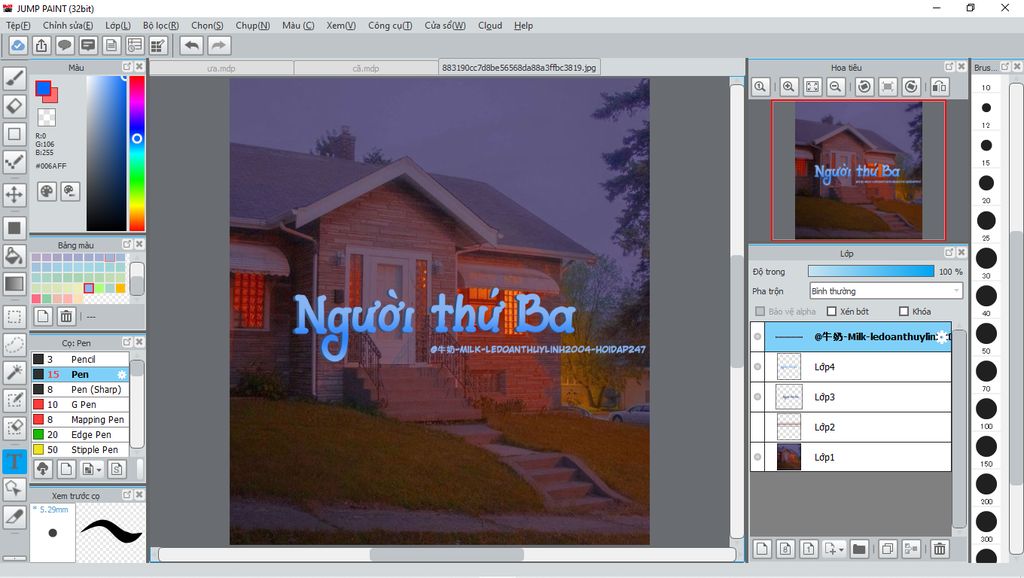This screenshot has width=1024, height=578.
Task: Select the Magic Wand tool
Action: (14, 372)
